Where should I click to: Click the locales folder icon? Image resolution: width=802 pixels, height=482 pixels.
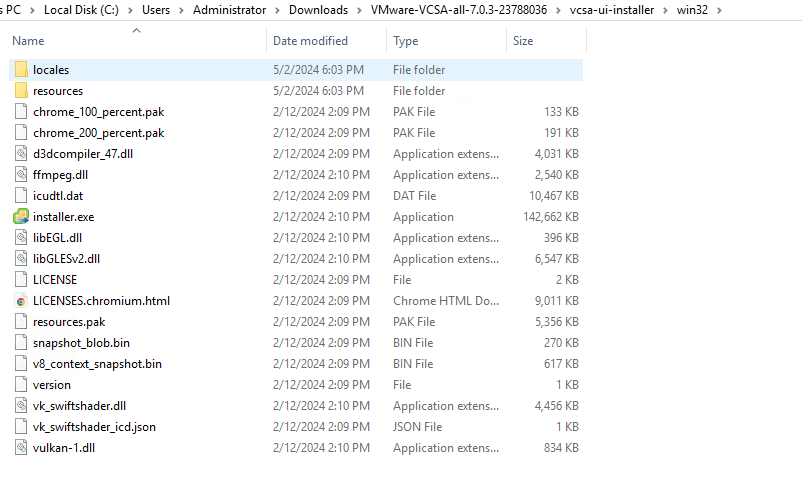click(21, 70)
